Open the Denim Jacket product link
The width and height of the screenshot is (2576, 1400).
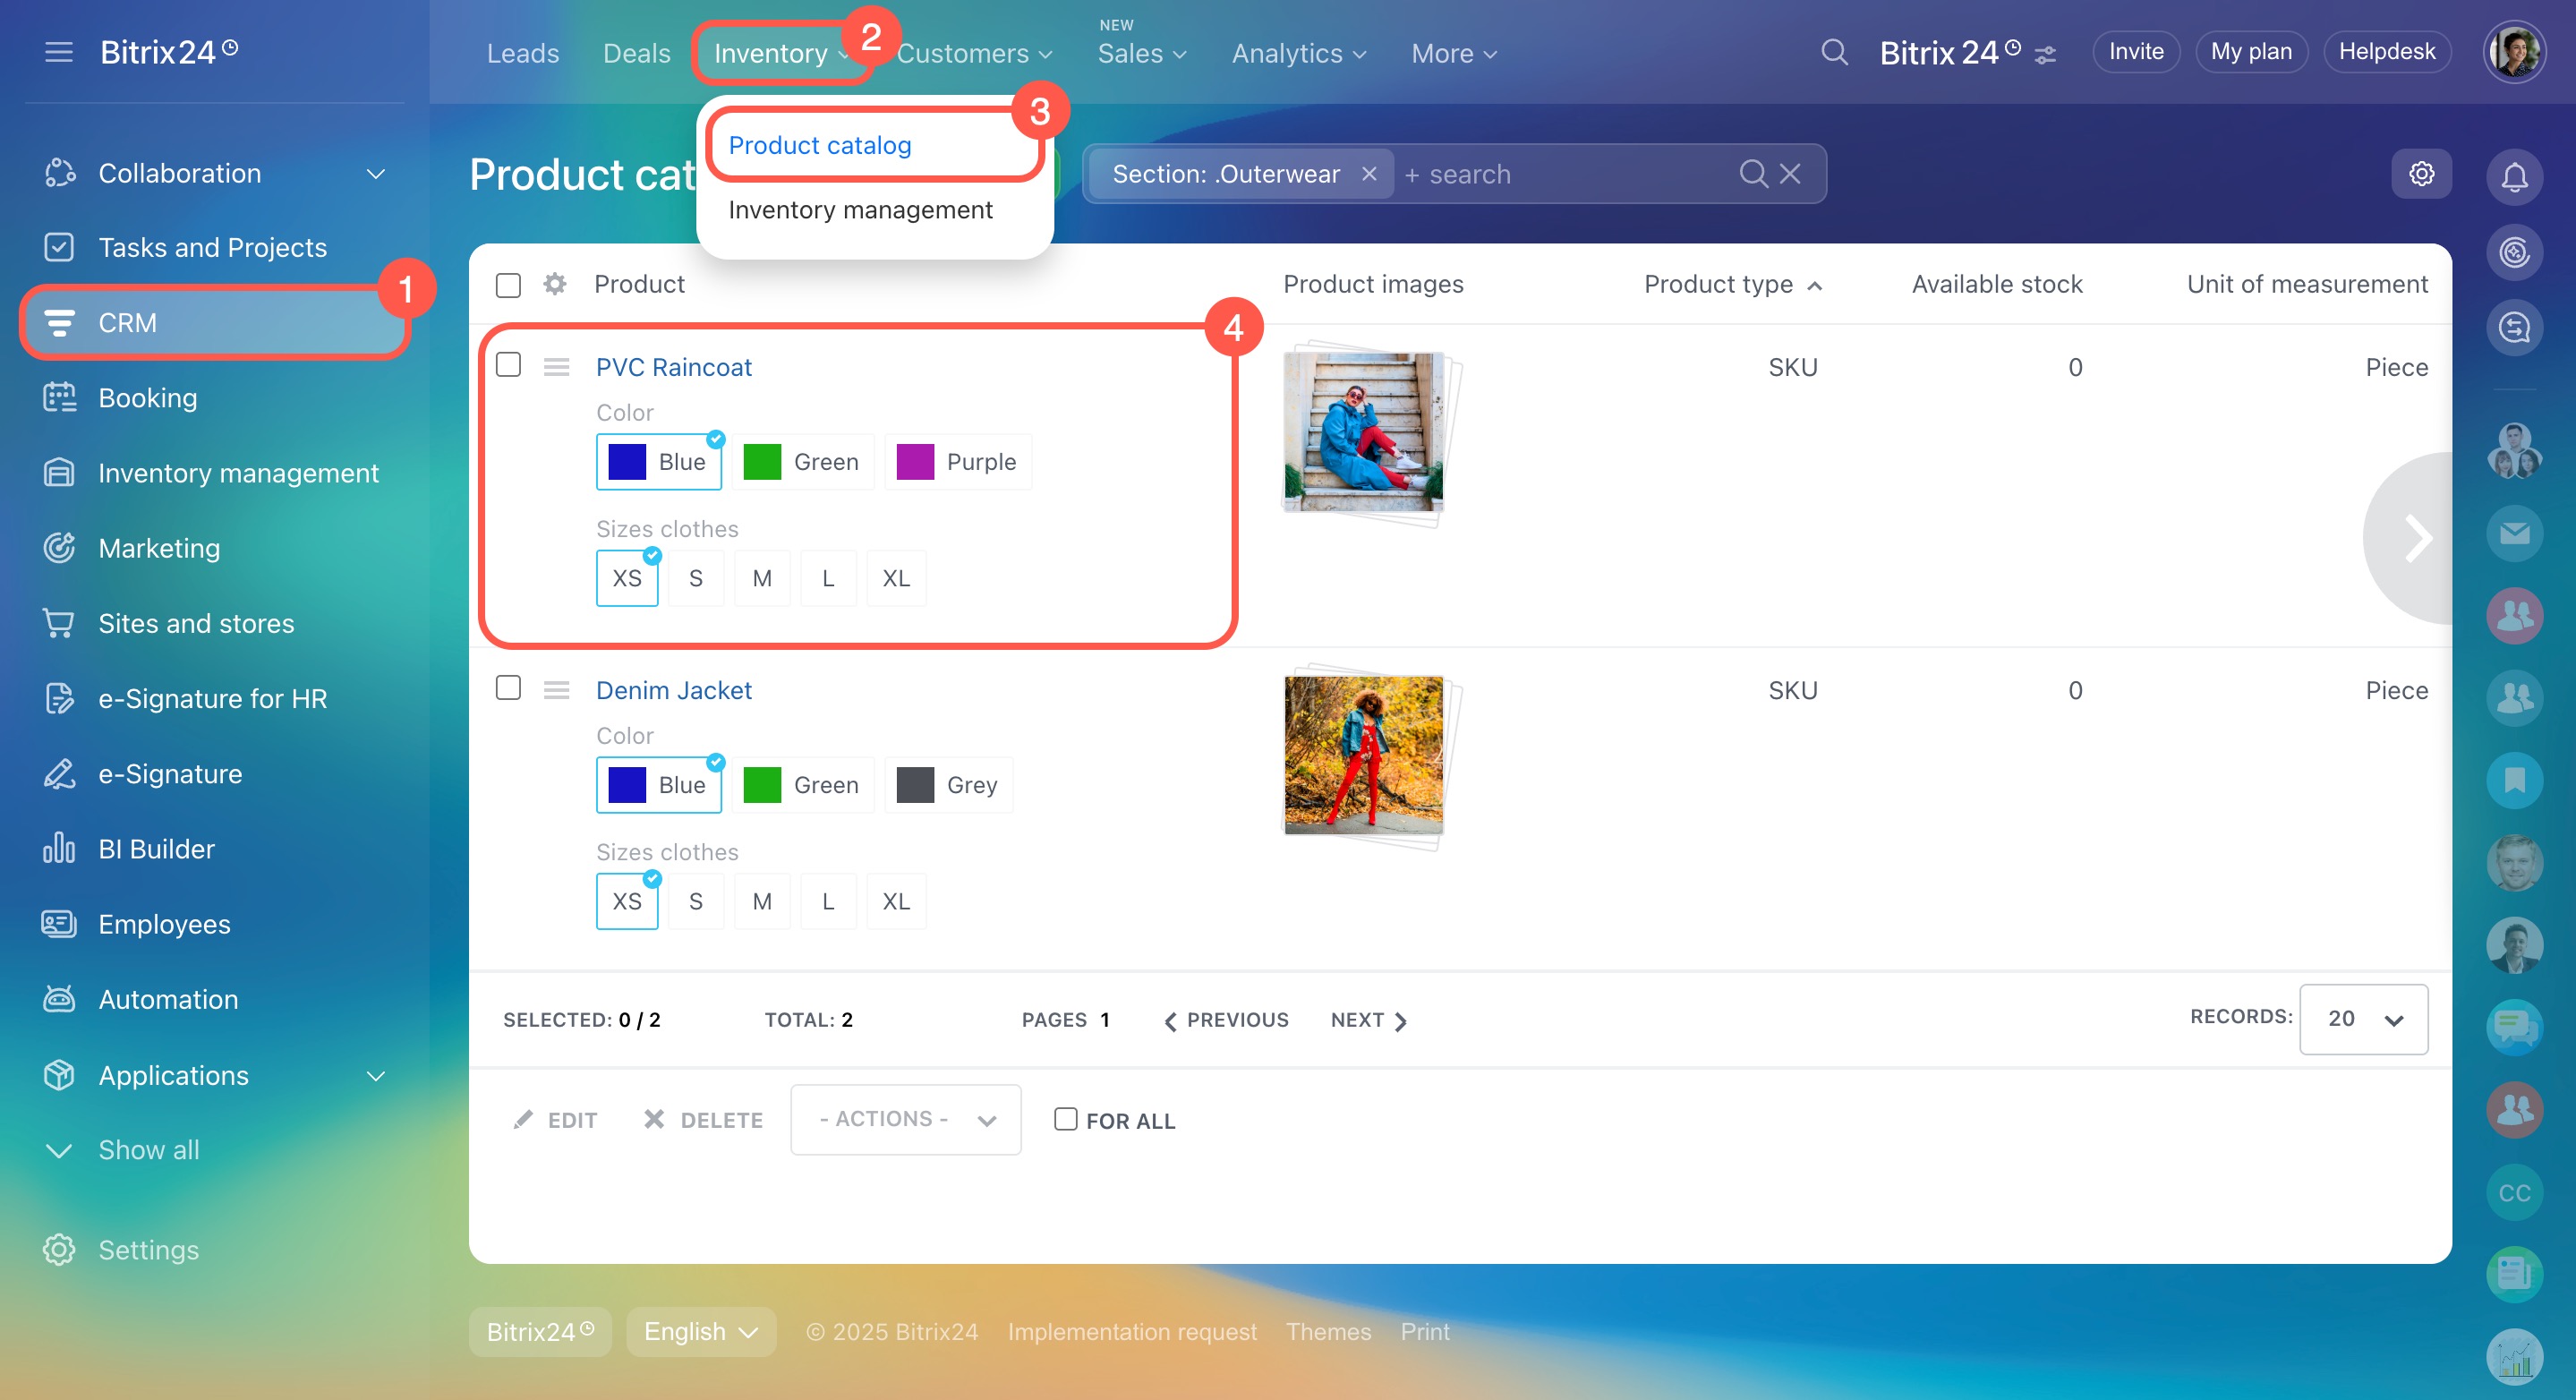[x=673, y=690]
